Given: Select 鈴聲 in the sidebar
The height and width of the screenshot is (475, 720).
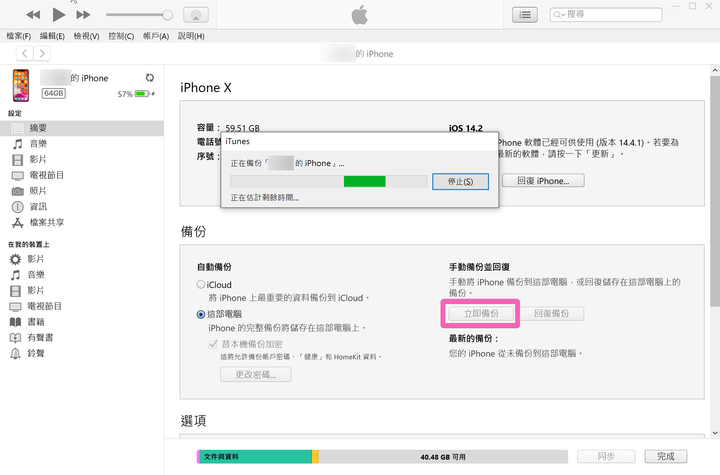Looking at the screenshot, I should click(x=82, y=353).
